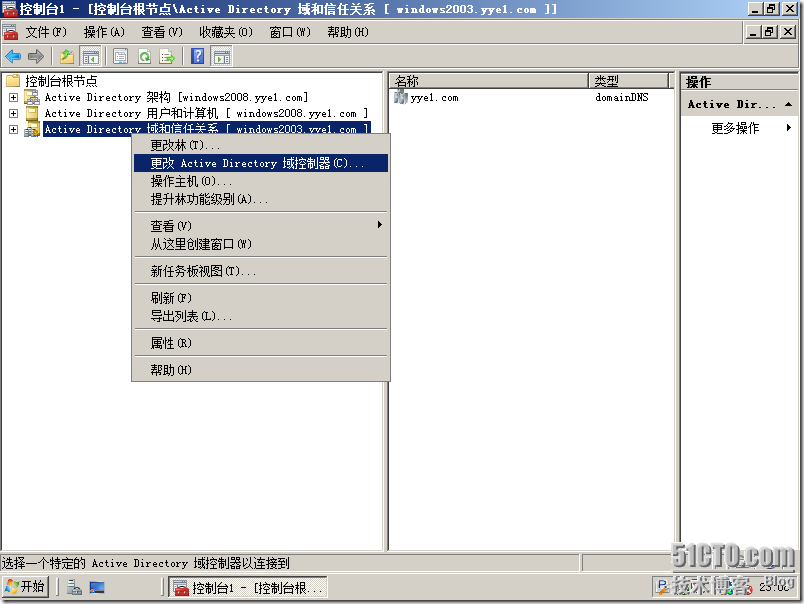Click the domainDNS type cell
Screen dimensions: 804x604
[x=621, y=97]
